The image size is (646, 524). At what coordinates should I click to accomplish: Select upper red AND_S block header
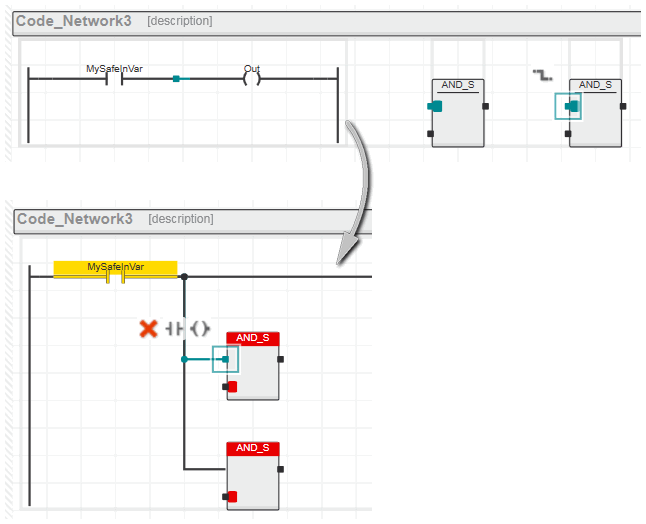pyautogui.click(x=253, y=338)
